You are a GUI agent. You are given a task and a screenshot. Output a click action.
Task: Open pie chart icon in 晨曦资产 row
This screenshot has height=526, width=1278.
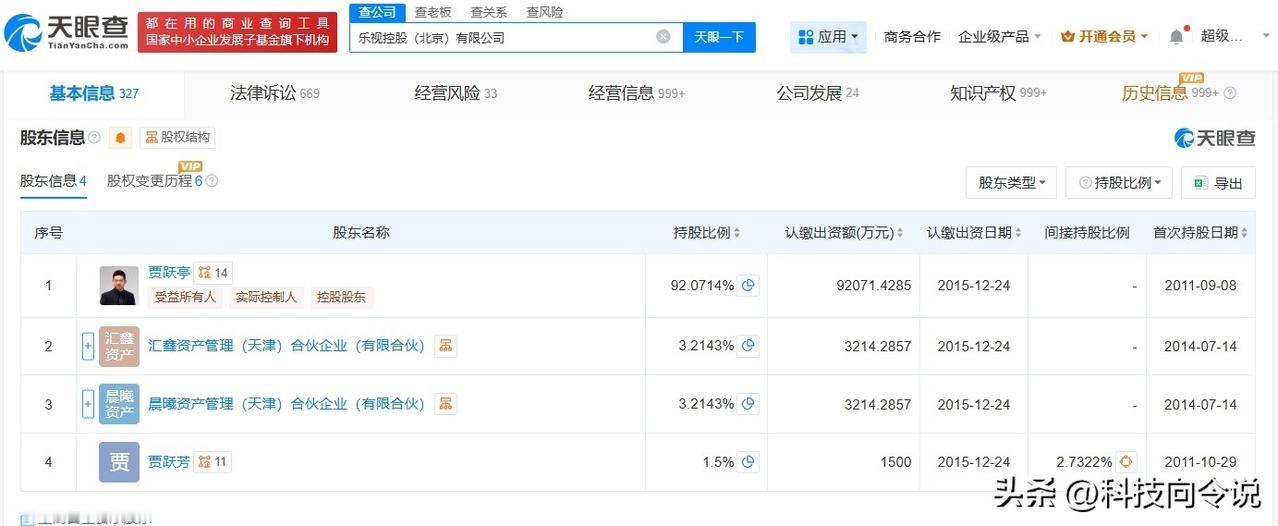pyautogui.click(x=749, y=404)
